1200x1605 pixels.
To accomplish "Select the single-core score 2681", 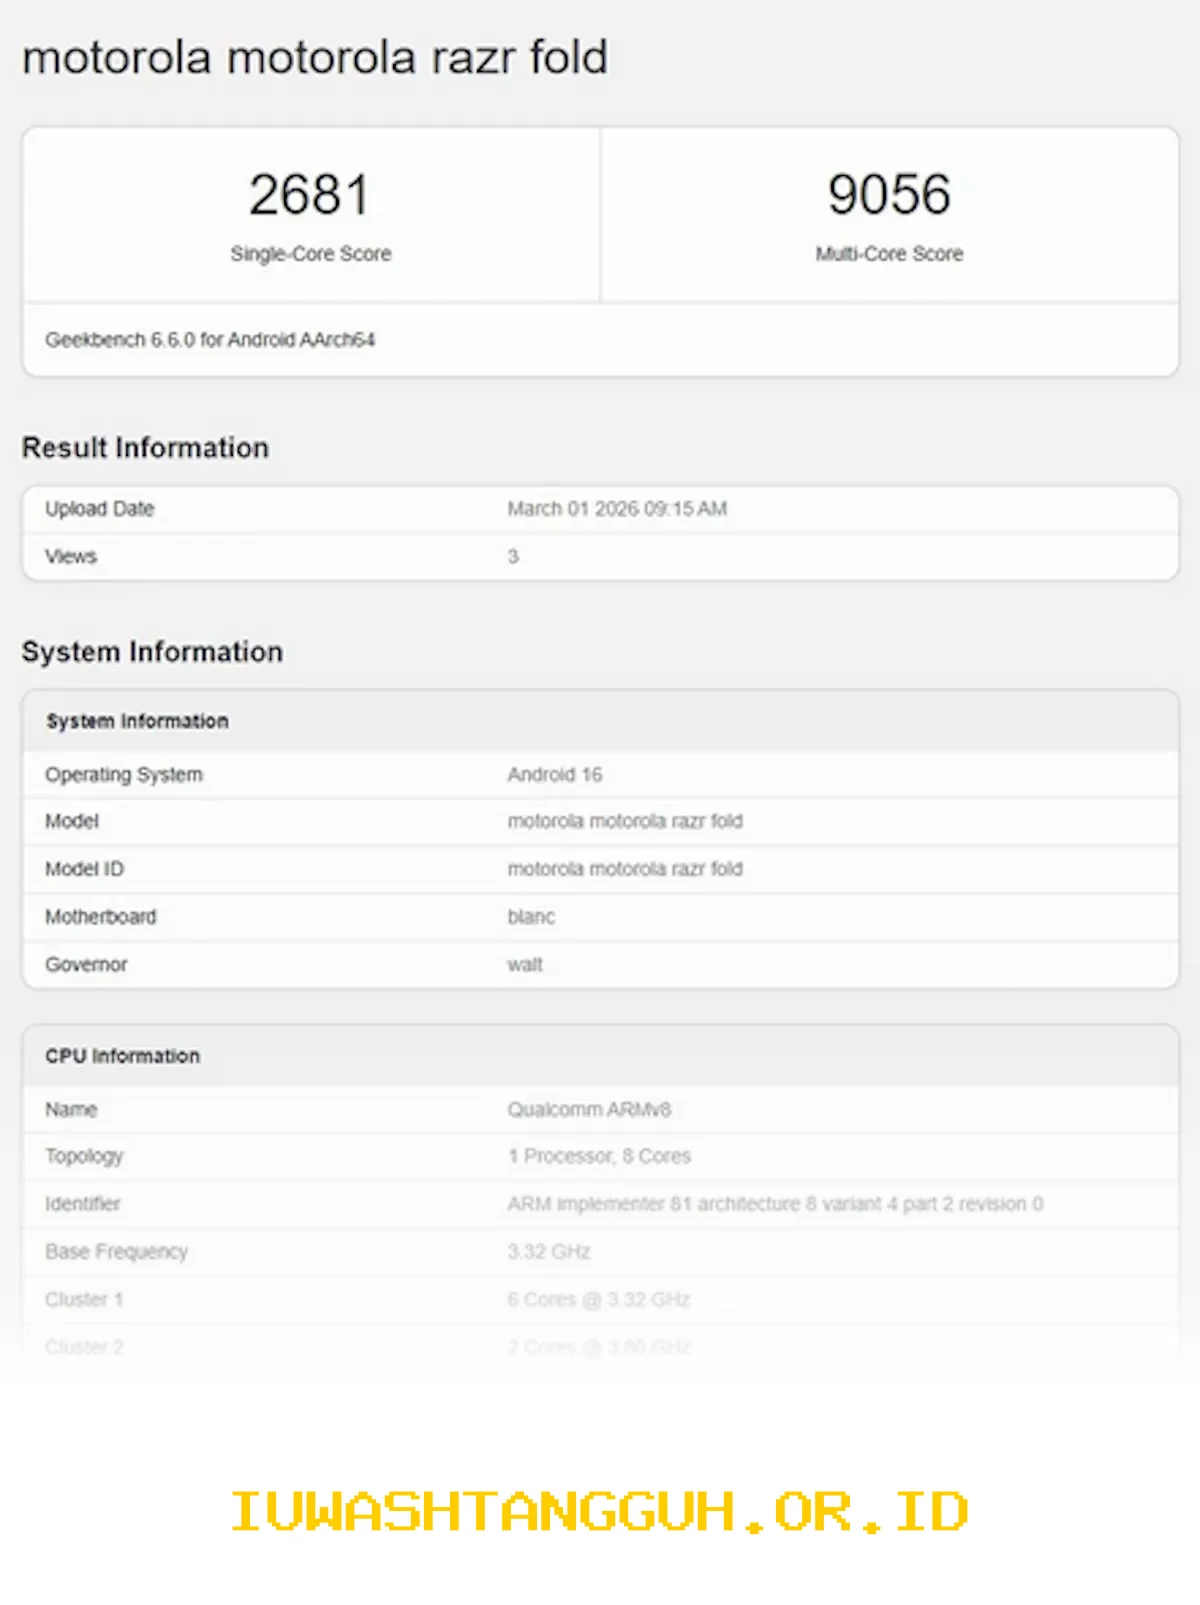I will coord(310,194).
